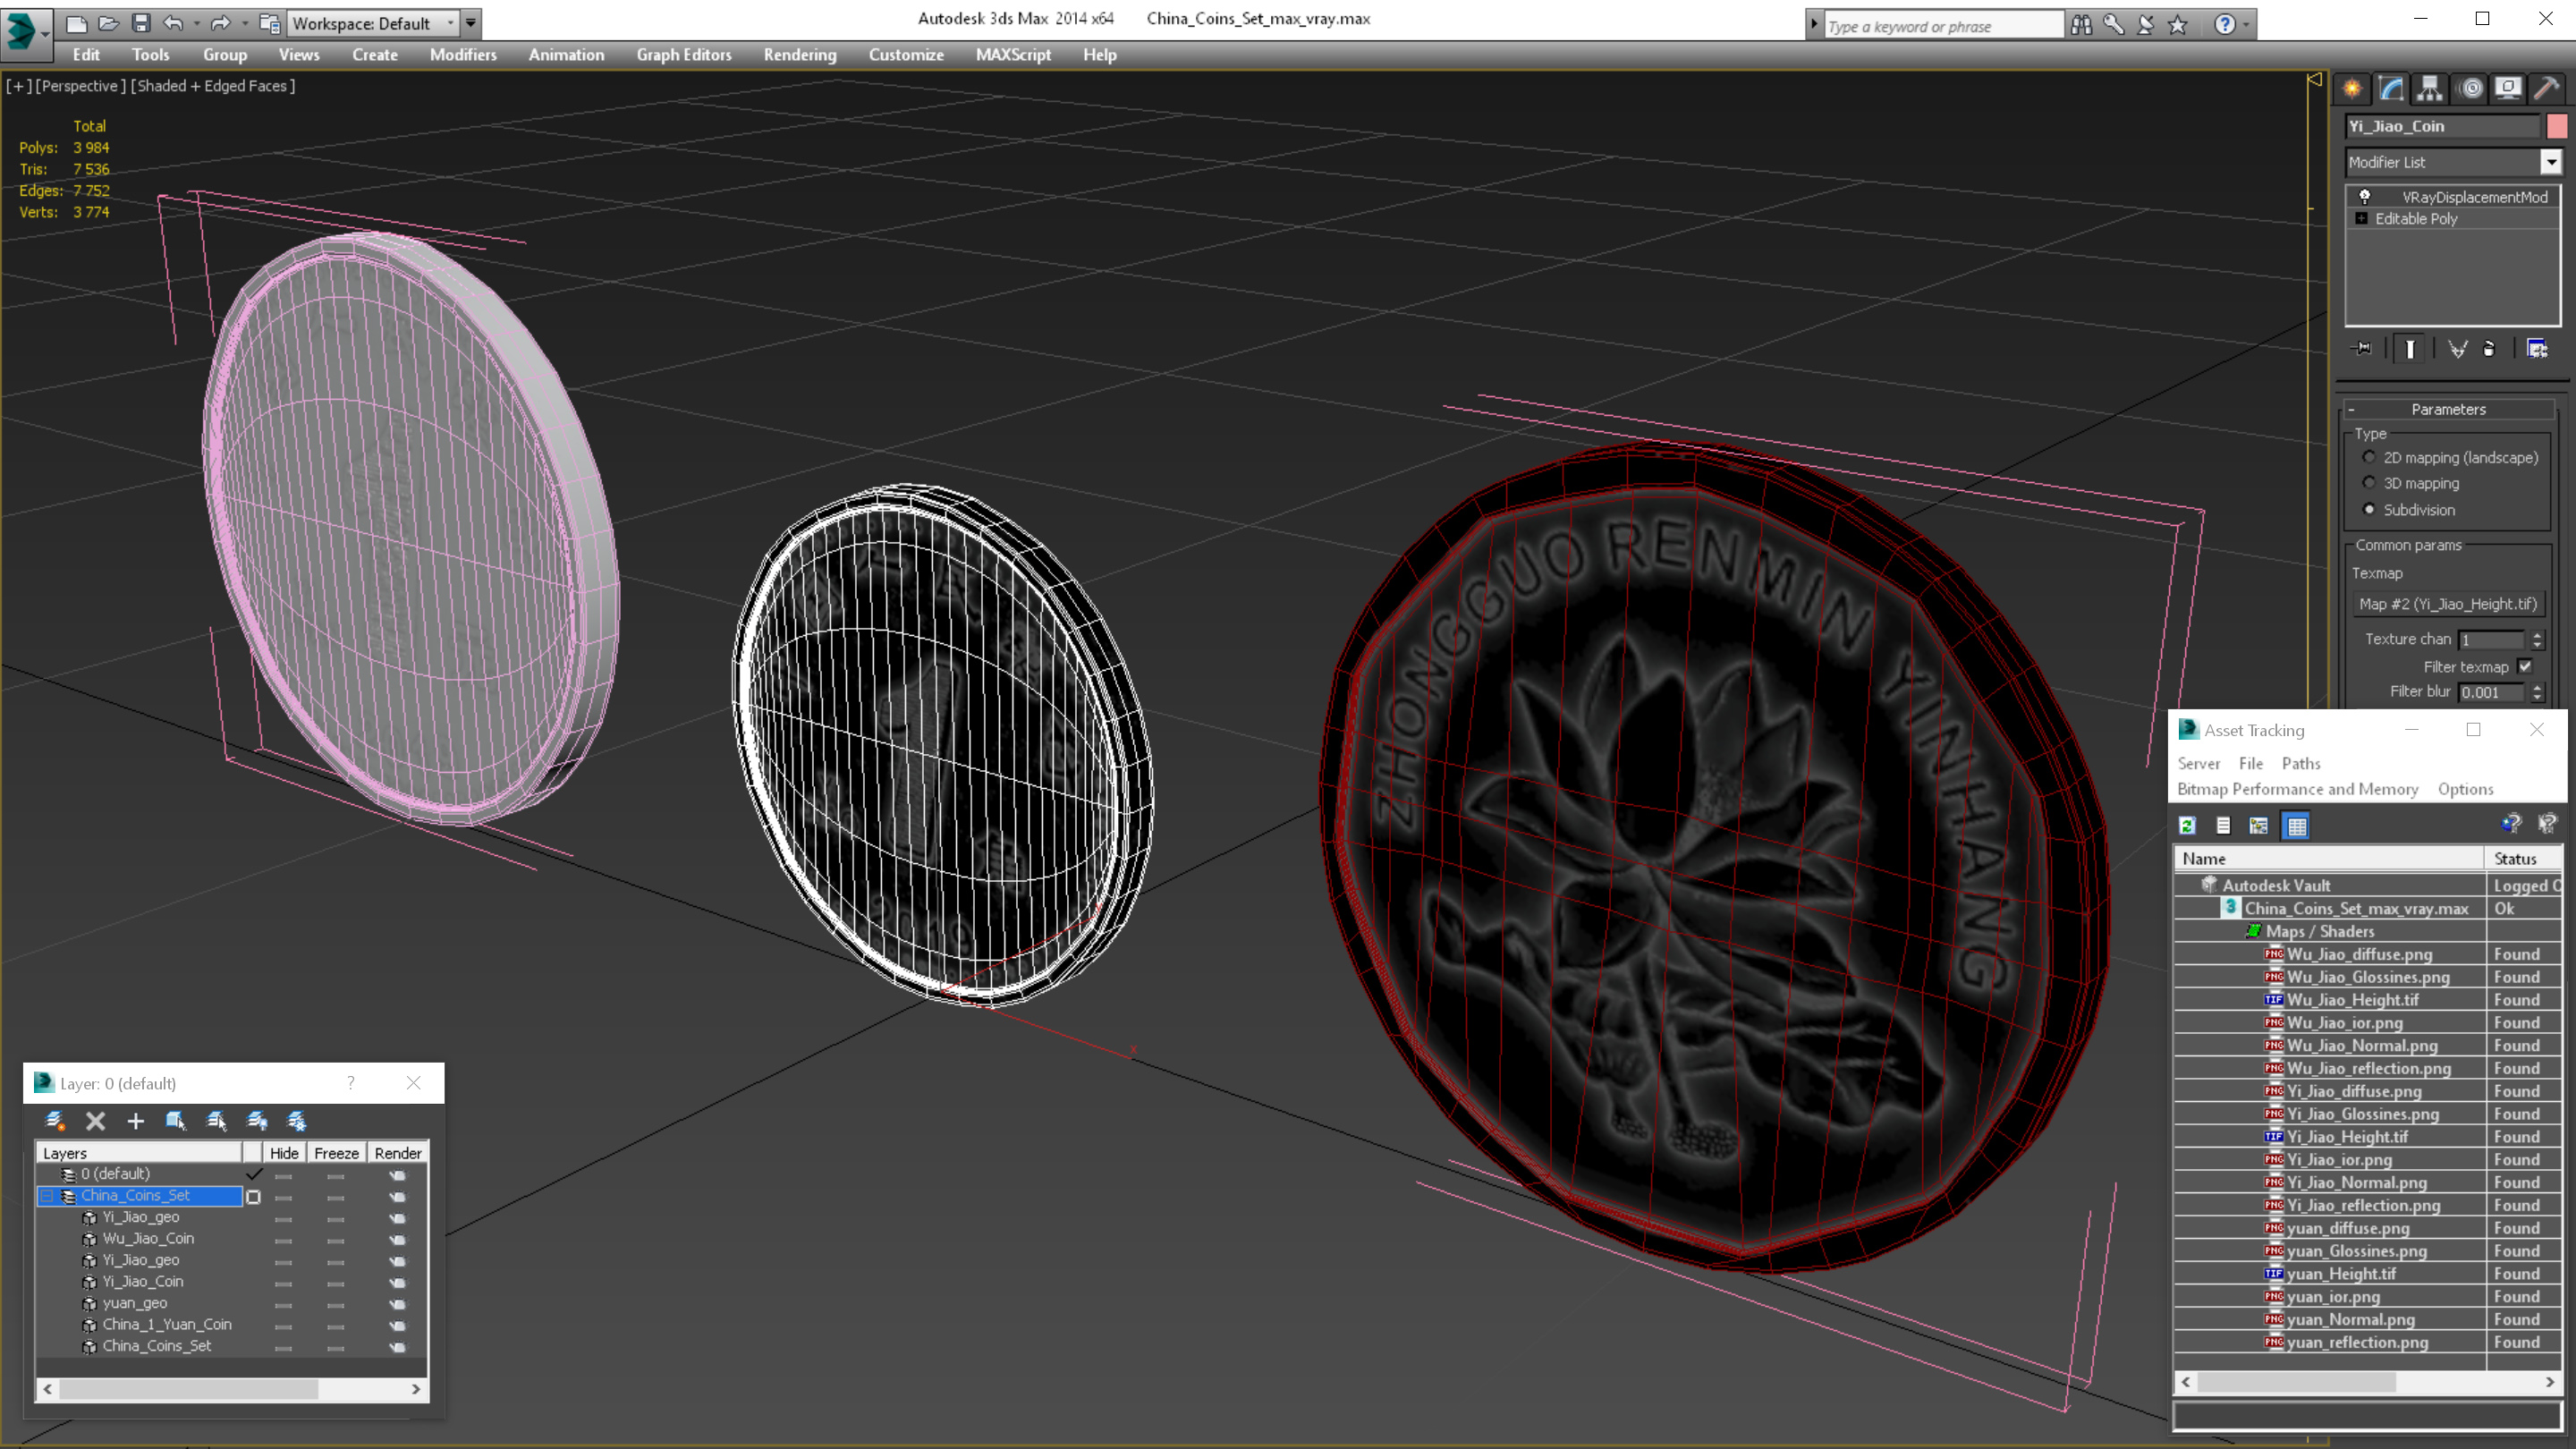Add selected objects to layer plus icon
Screen dimensions: 2576x1449
136,1121
